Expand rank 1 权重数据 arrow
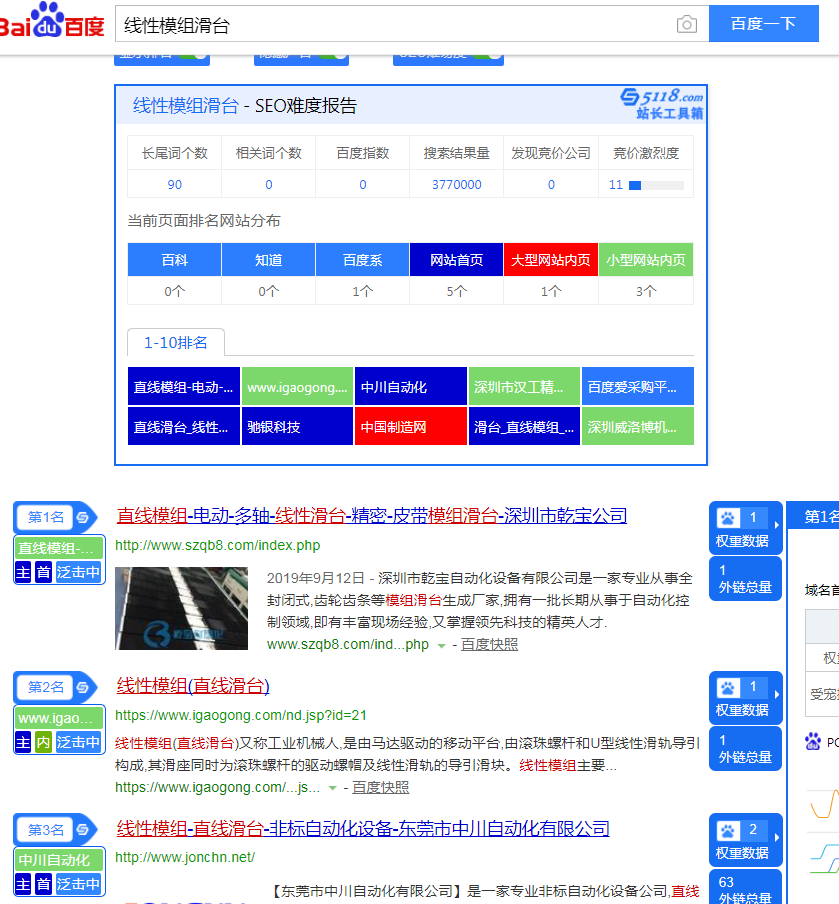The image size is (839, 904). click(x=777, y=525)
